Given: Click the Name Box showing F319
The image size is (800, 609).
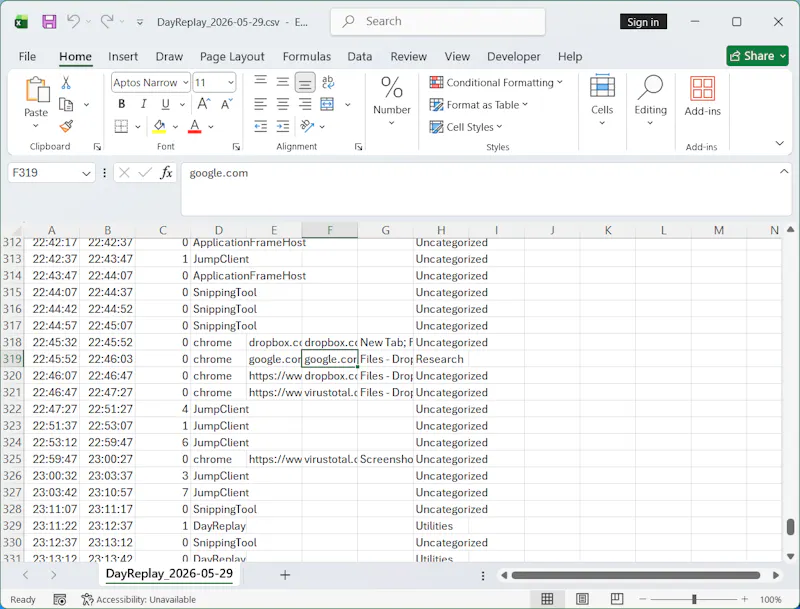Looking at the screenshot, I should point(51,173).
